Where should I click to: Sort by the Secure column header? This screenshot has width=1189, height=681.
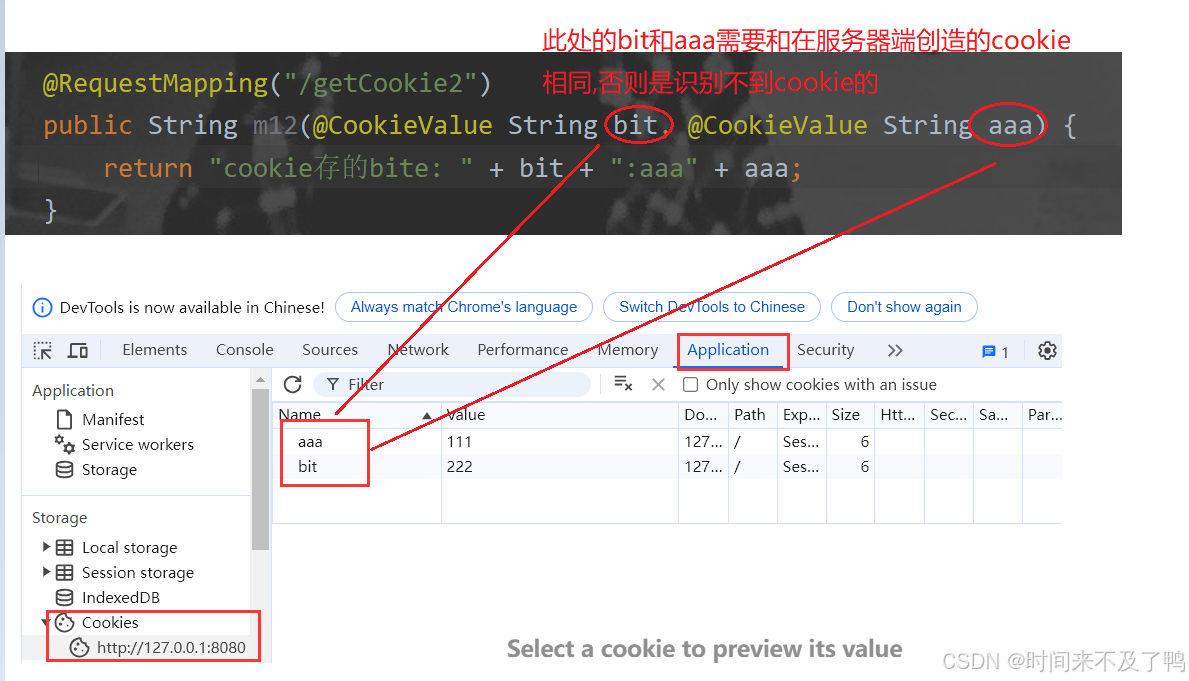coord(949,415)
